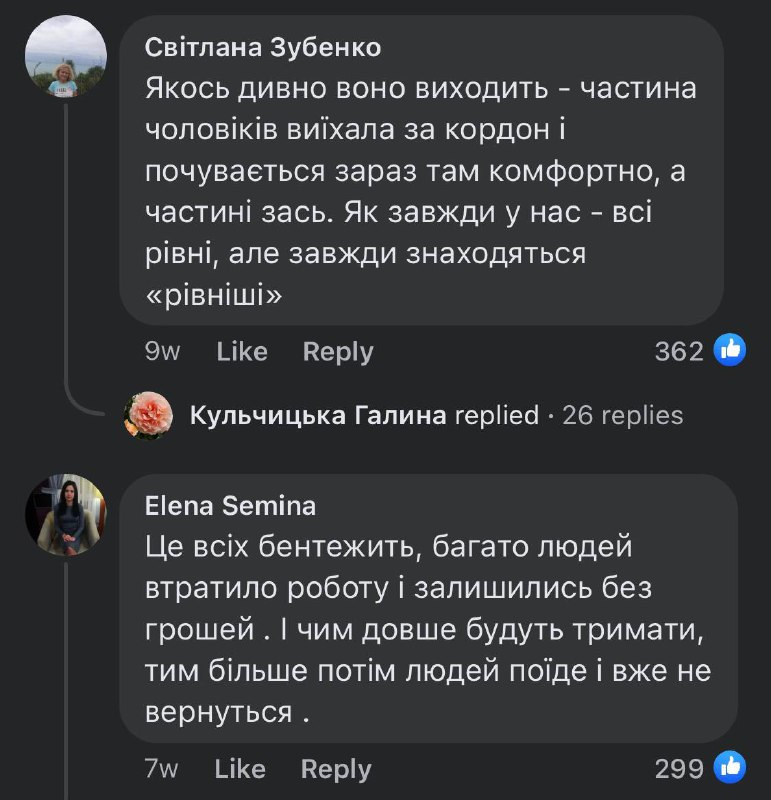Click the 9w comment timestamp
This screenshot has width=771, height=800.
[x=162, y=352]
